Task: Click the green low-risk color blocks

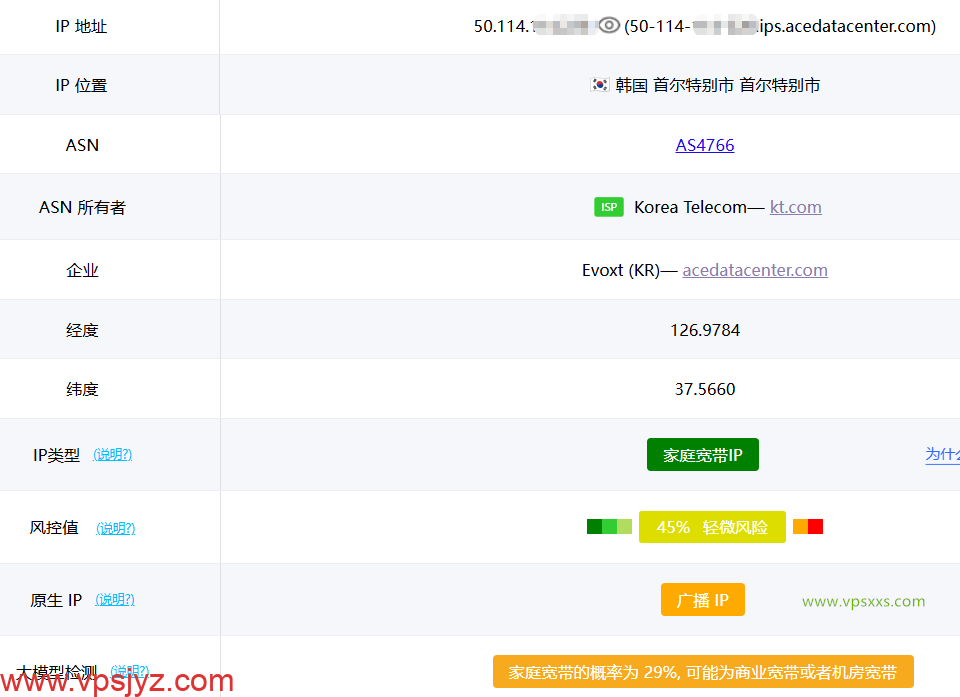Action: click(x=609, y=527)
